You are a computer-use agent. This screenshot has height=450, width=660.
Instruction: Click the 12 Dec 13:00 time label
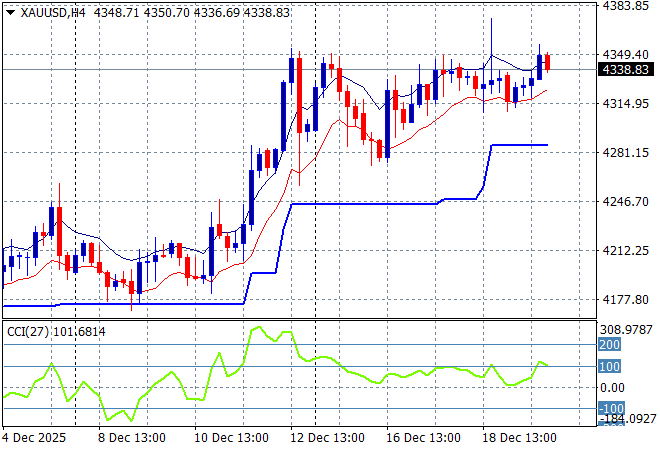(327, 438)
